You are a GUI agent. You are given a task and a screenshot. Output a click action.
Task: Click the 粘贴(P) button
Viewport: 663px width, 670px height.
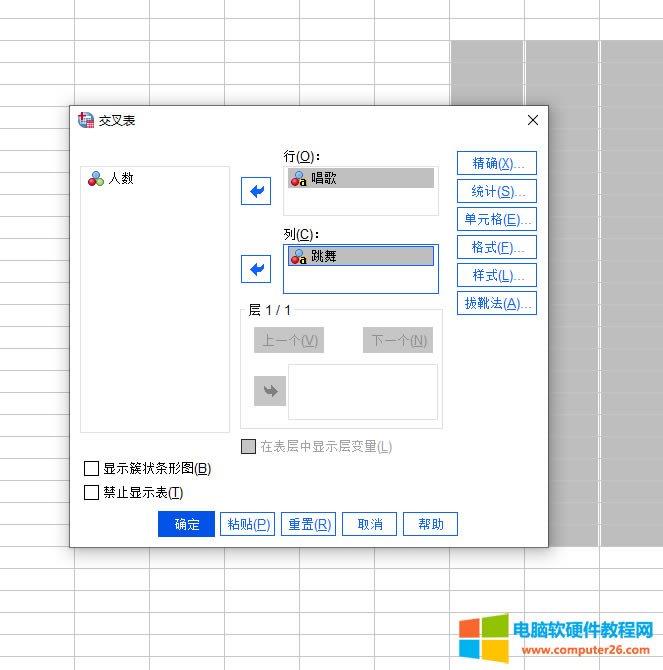pyautogui.click(x=247, y=524)
